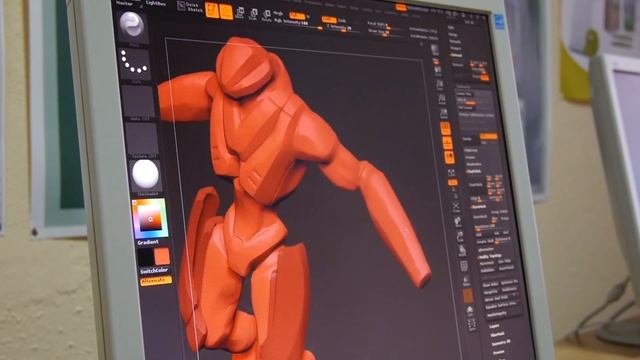Click the Lower Res button

click(x=464, y=93)
